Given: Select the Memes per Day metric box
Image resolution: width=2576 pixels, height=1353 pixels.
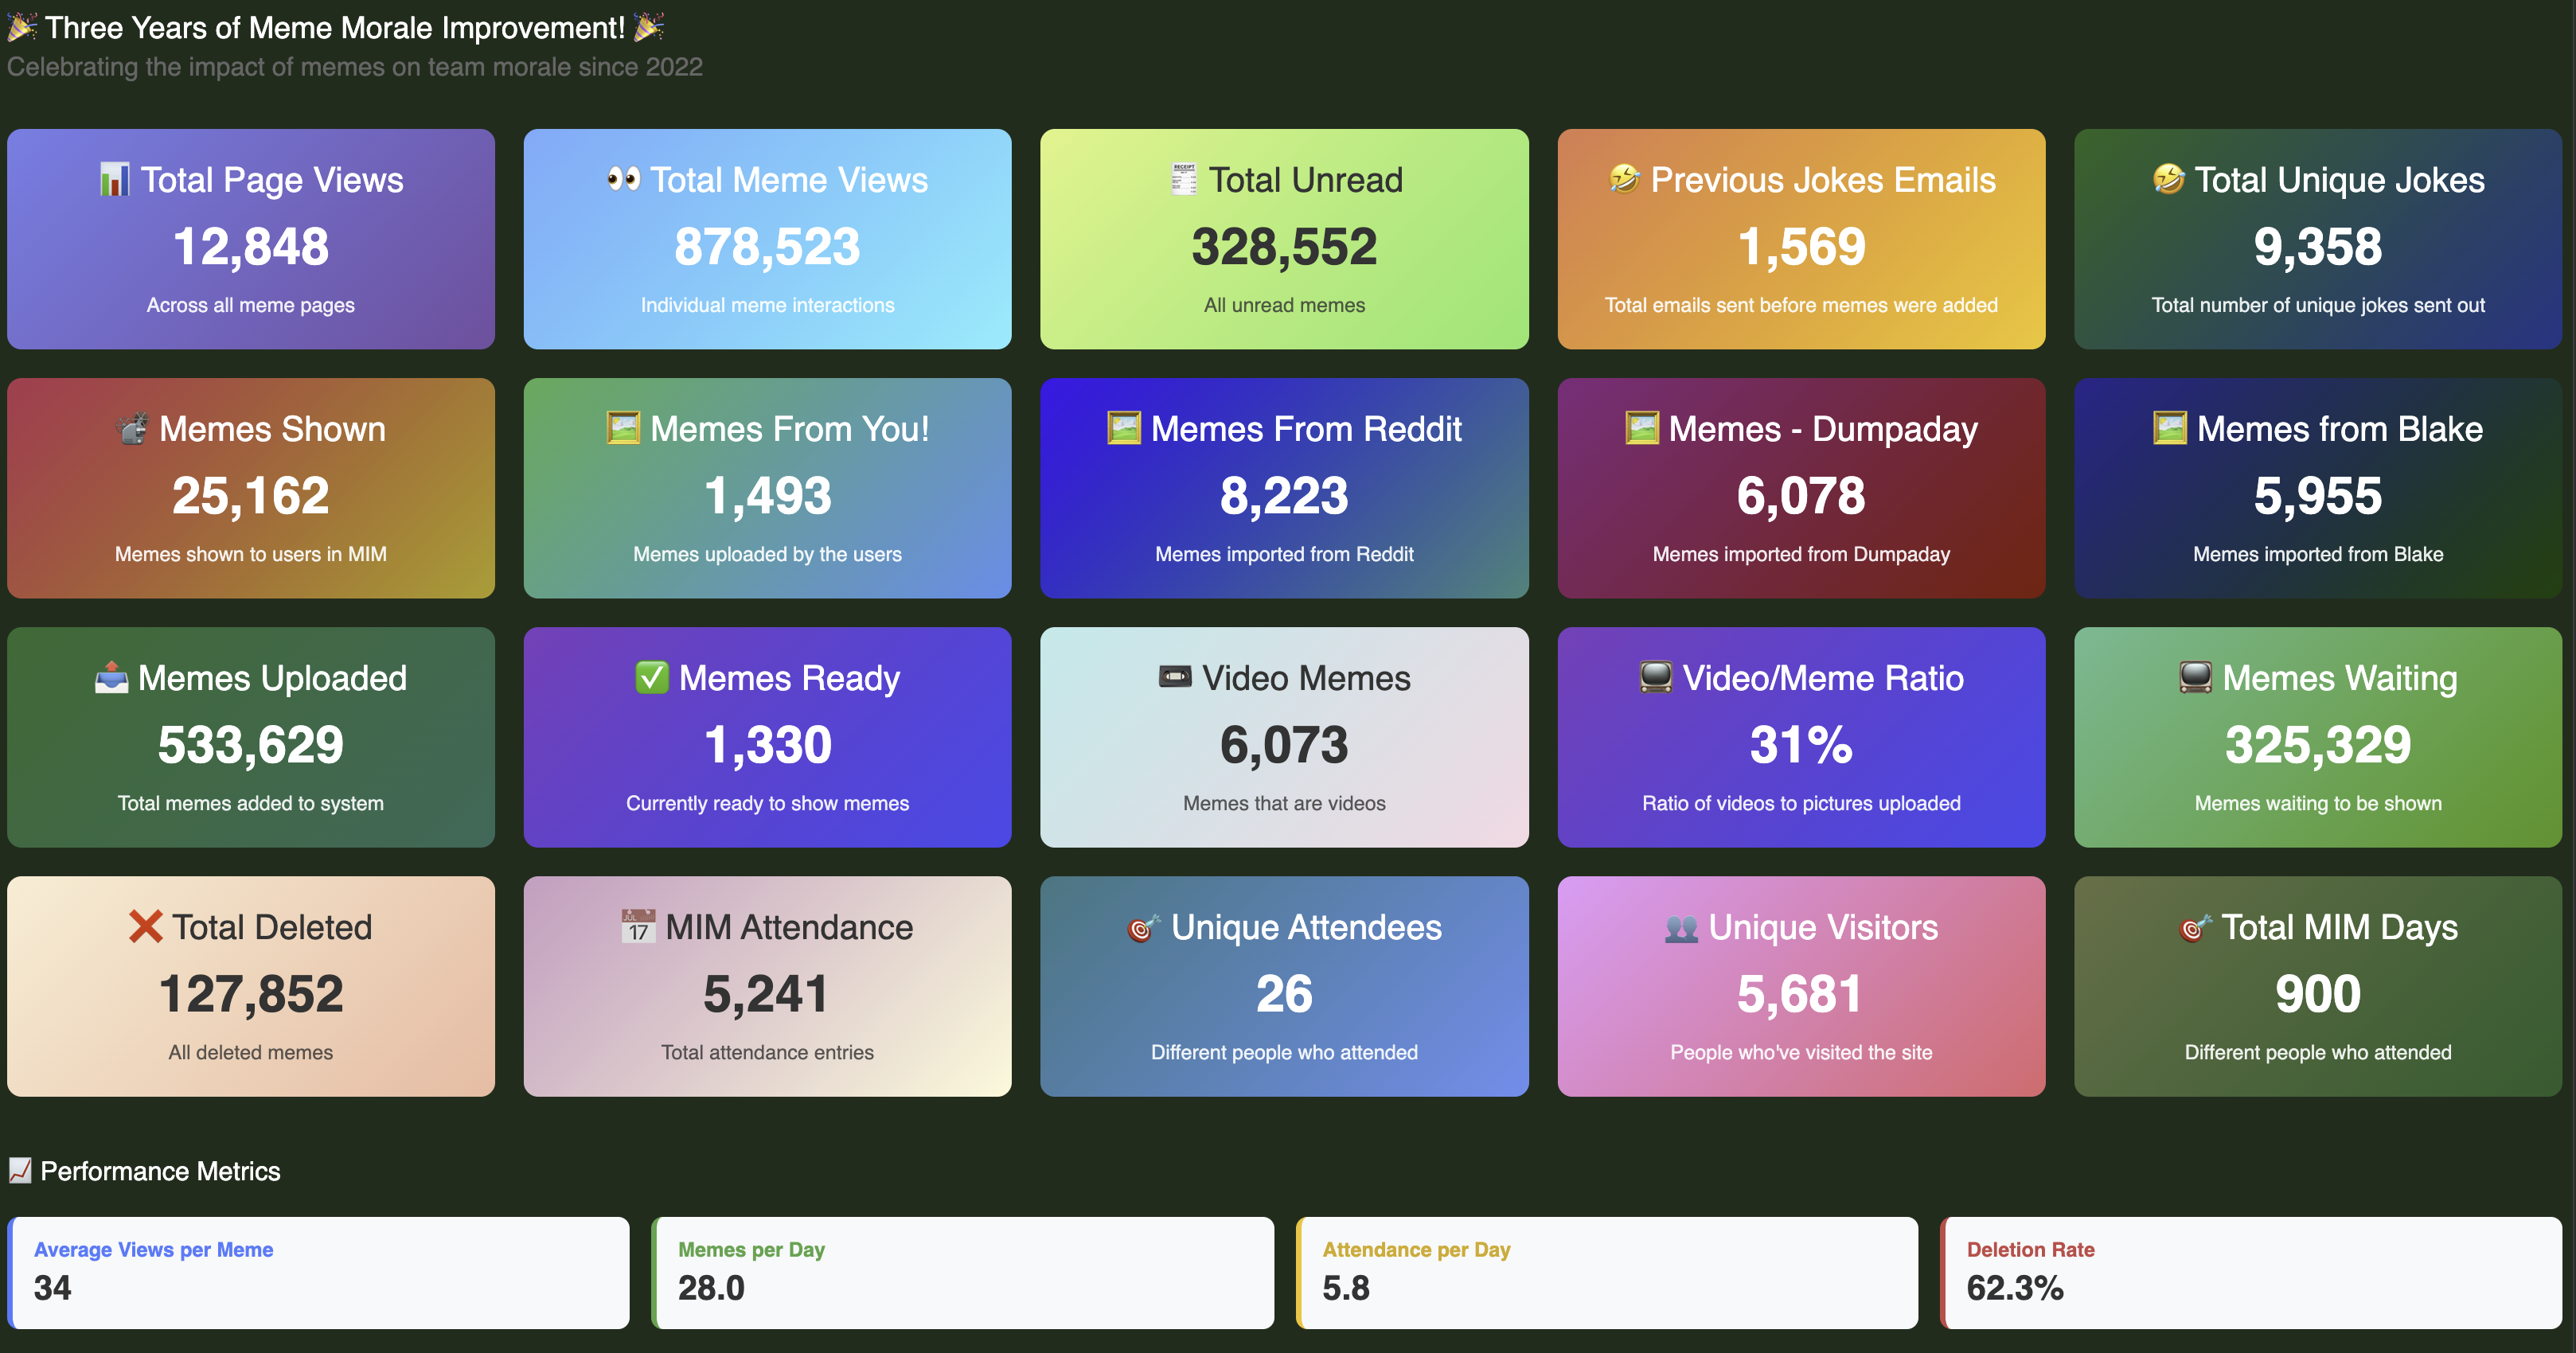Looking at the screenshot, I should point(962,1272).
